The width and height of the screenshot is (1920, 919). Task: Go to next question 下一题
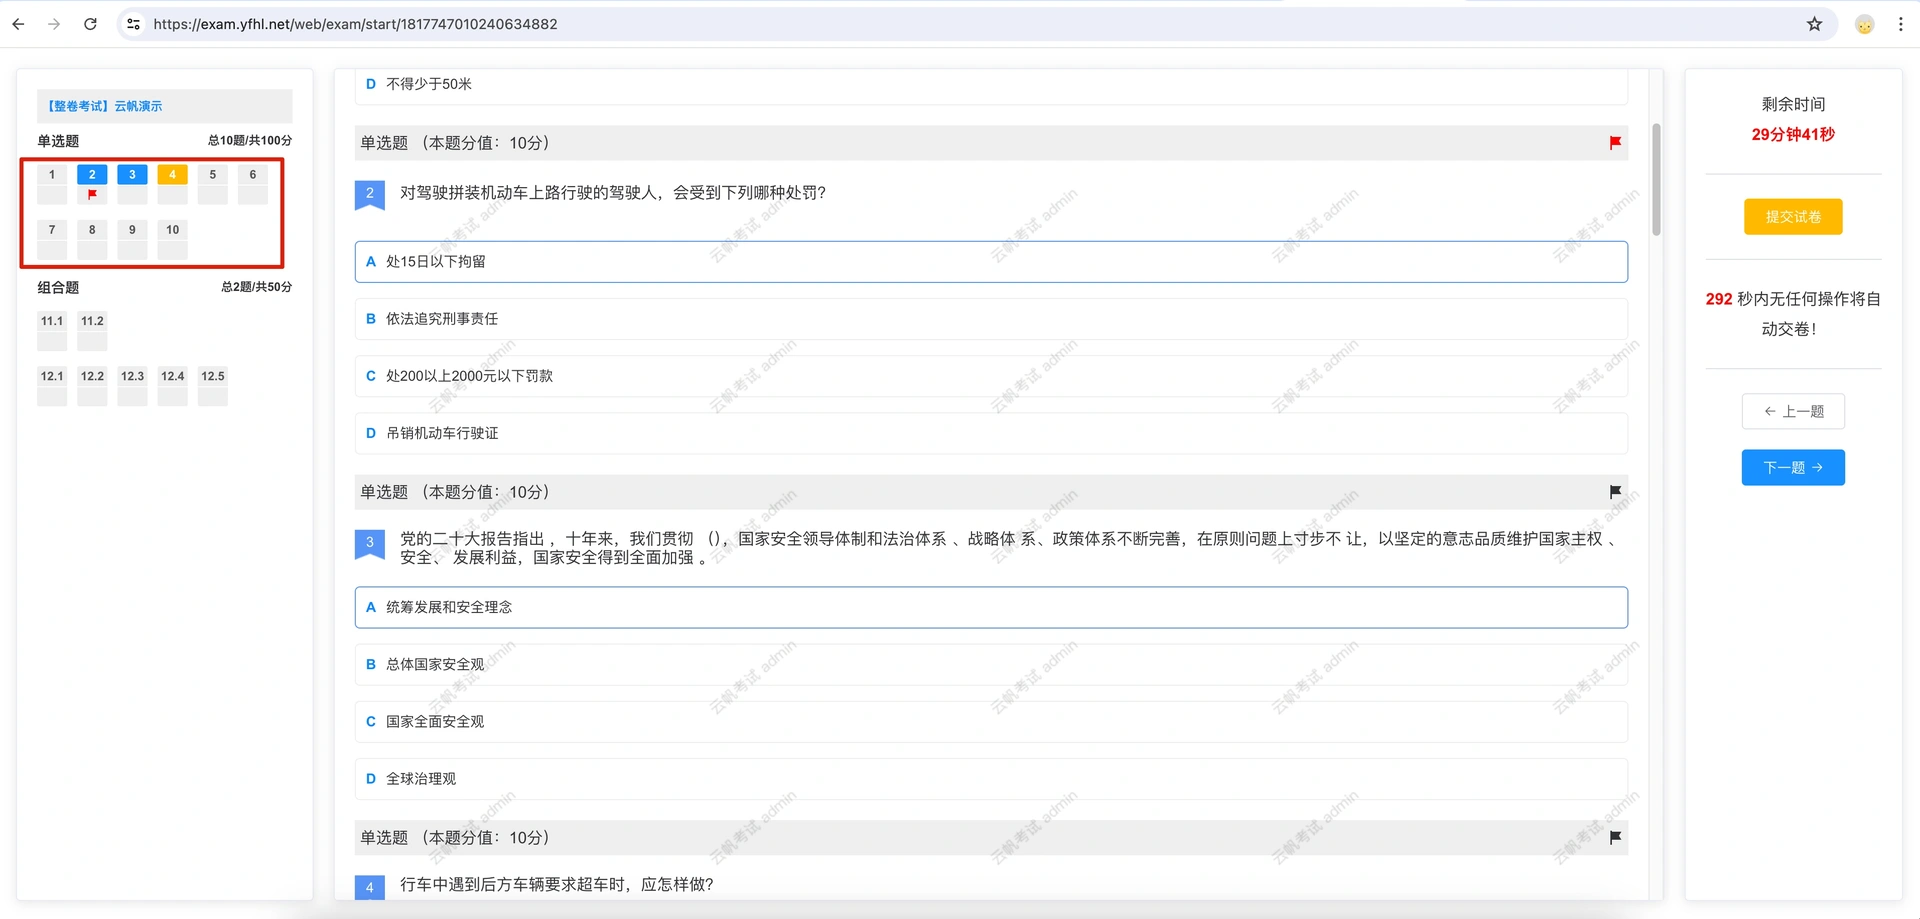tap(1793, 467)
